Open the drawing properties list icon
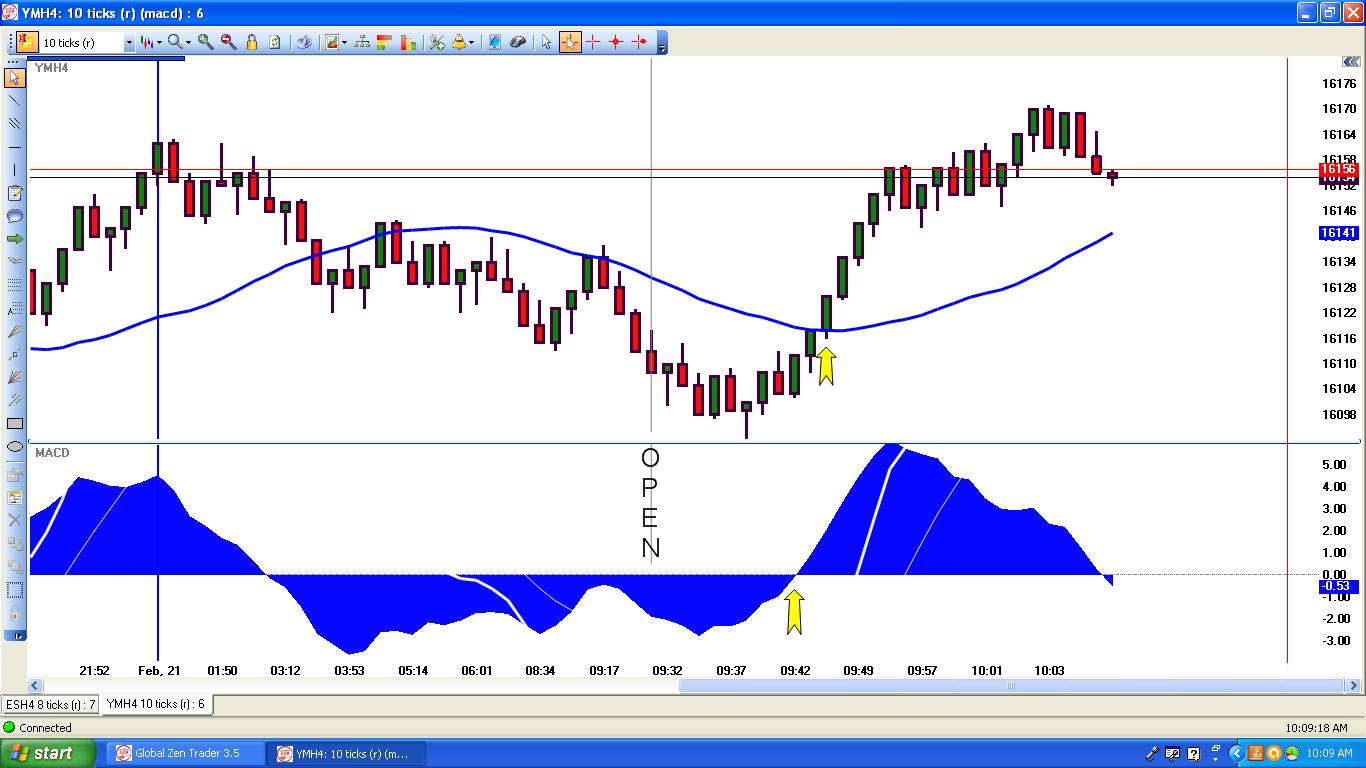Image resolution: width=1366 pixels, height=768 pixels. coord(14,497)
